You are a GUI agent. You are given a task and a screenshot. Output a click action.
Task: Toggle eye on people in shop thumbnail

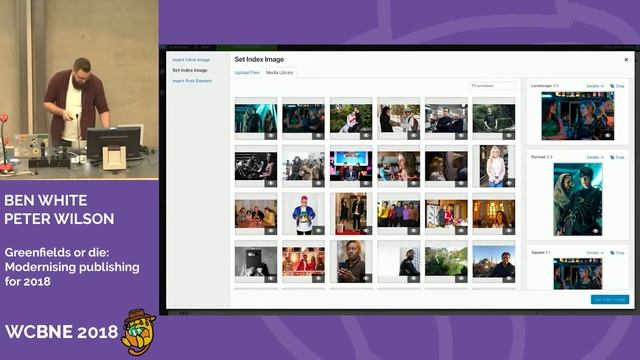pyautogui.click(x=461, y=231)
